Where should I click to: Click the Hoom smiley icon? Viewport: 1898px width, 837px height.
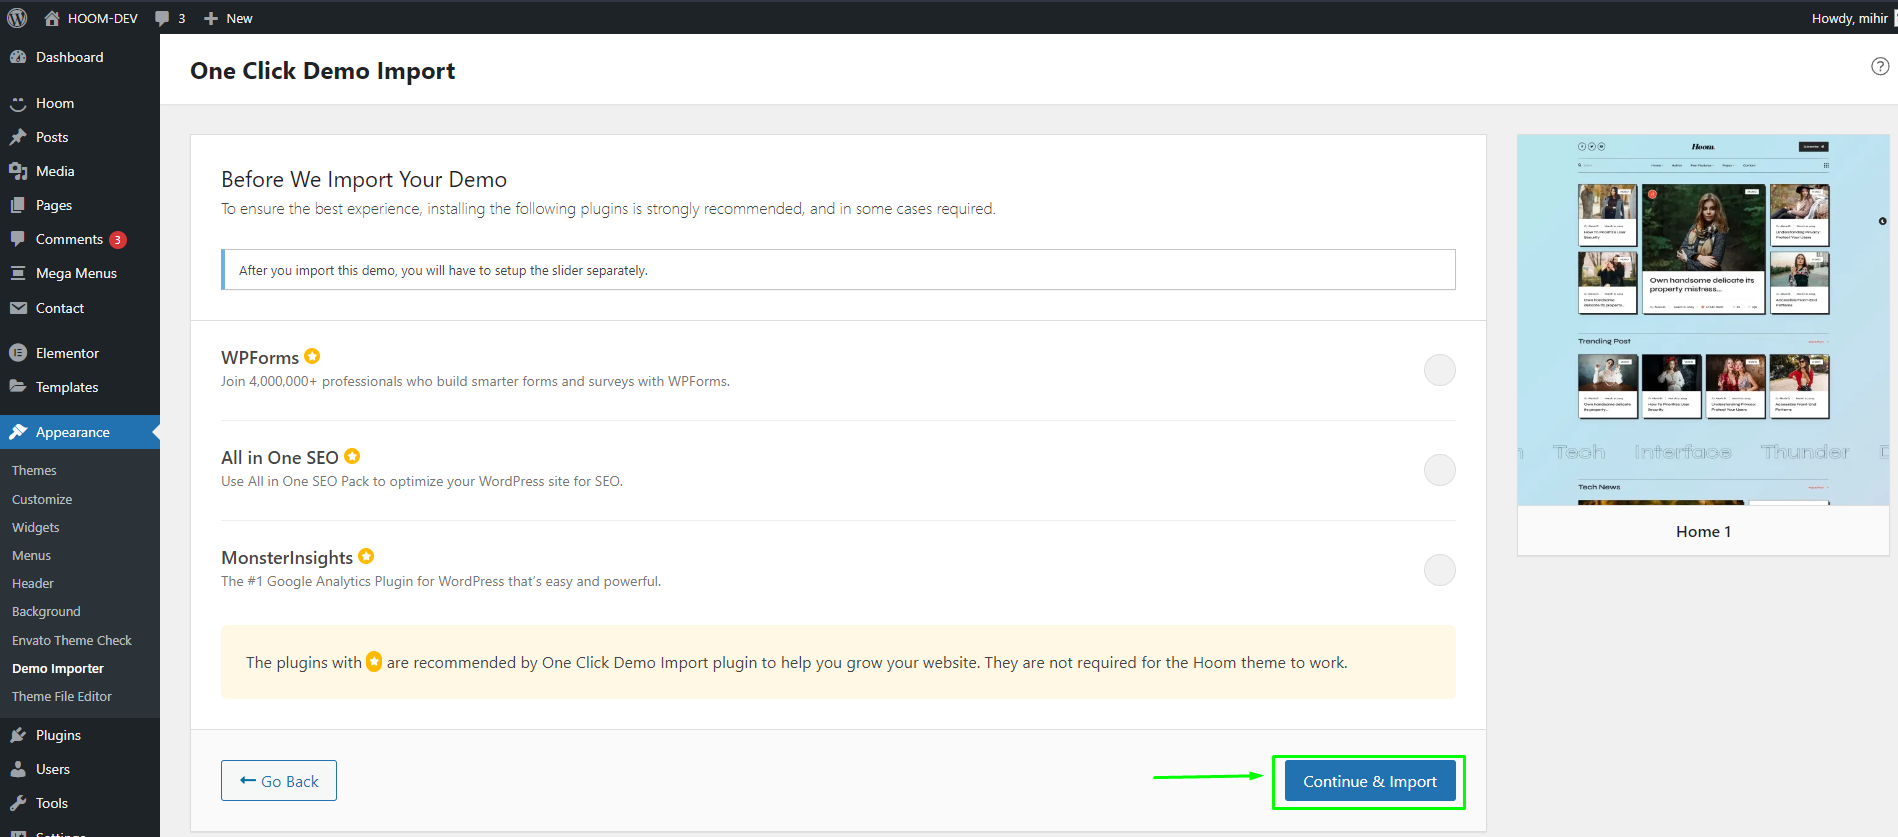pyautogui.click(x=18, y=103)
